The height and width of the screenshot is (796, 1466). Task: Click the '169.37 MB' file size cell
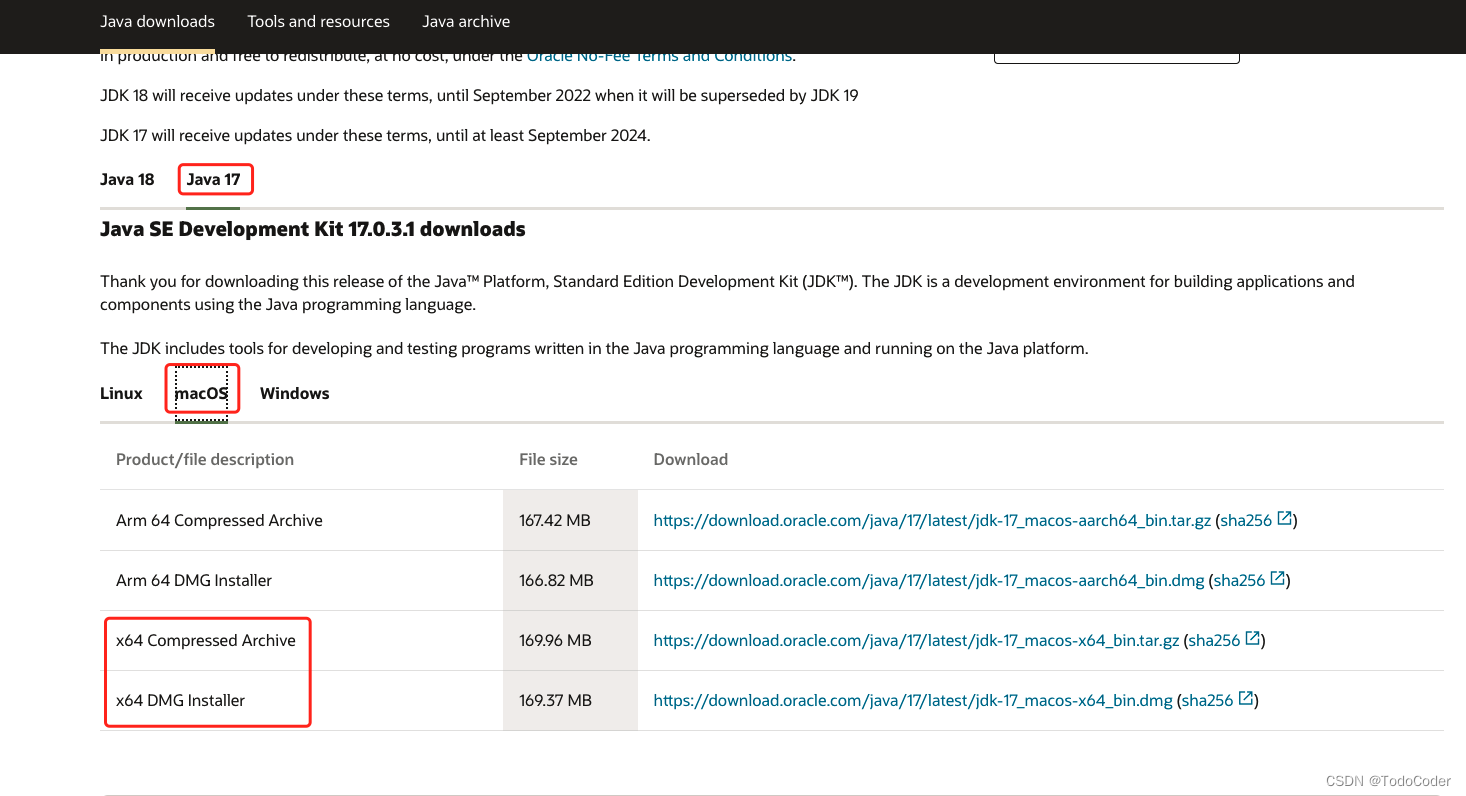point(570,701)
